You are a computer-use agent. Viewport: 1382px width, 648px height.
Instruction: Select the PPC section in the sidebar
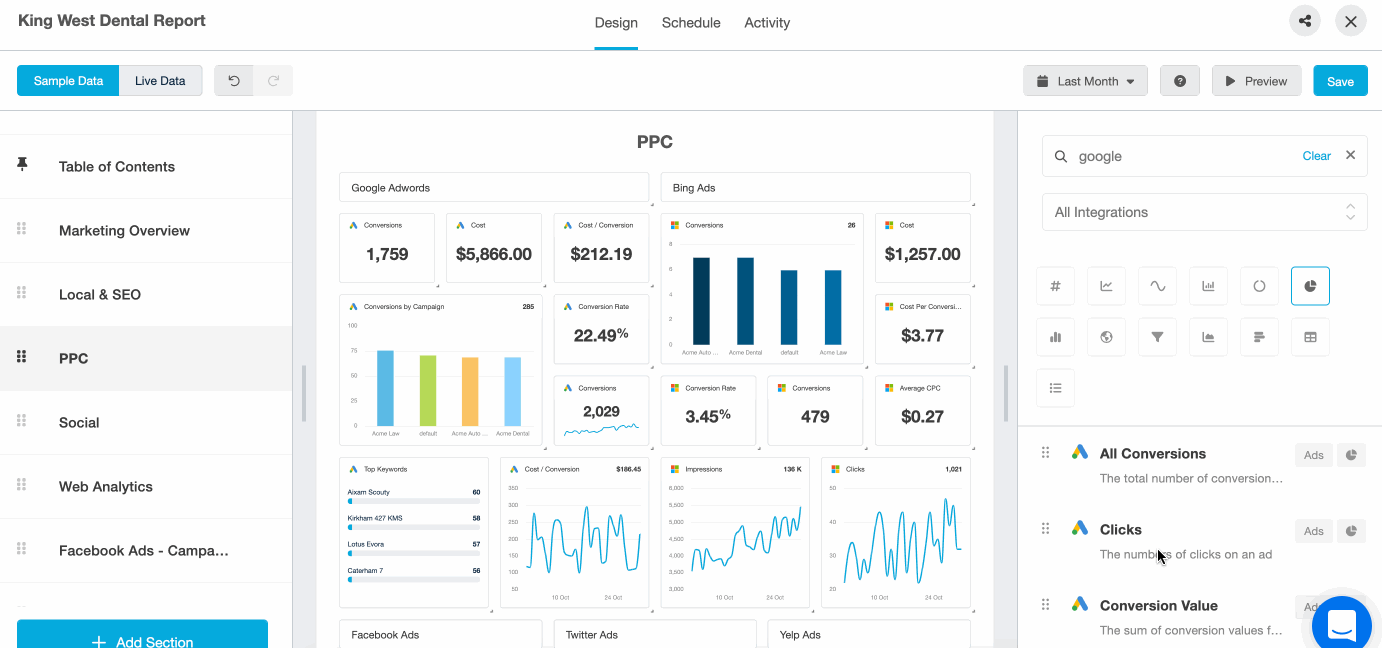pyautogui.click(x=146, y=359)
